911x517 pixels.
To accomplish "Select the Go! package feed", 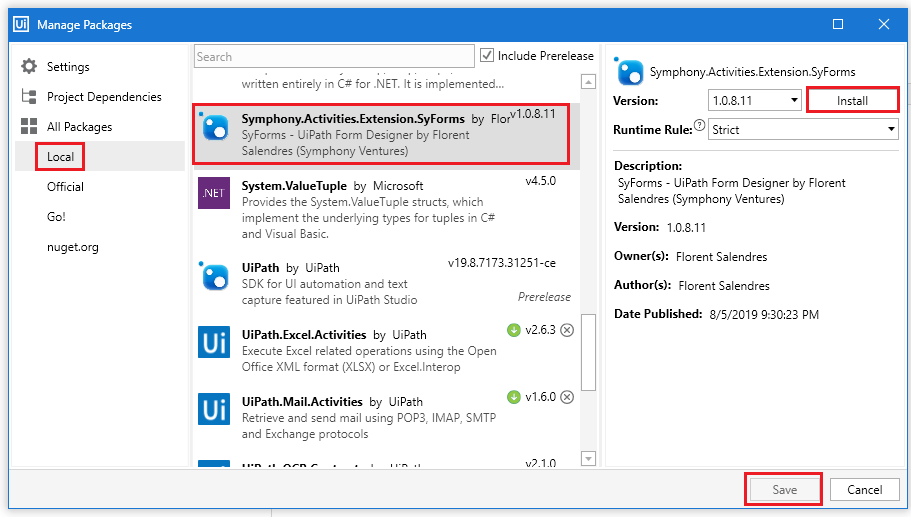I will pyautogui.click(x=56, y=217).
